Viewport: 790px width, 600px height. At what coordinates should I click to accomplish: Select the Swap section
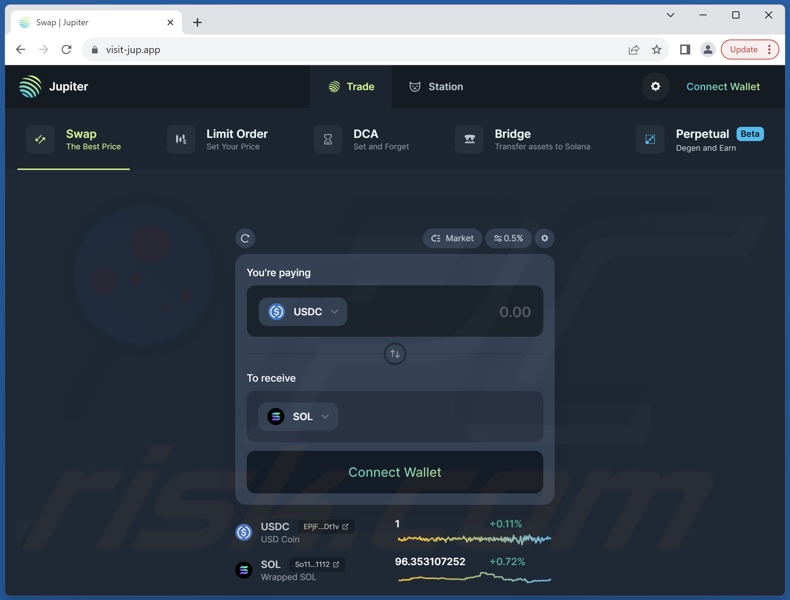click(74, 140)
